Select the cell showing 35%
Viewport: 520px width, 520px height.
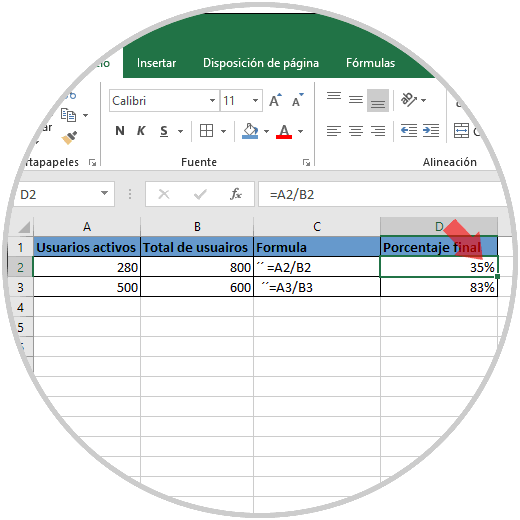439,267
